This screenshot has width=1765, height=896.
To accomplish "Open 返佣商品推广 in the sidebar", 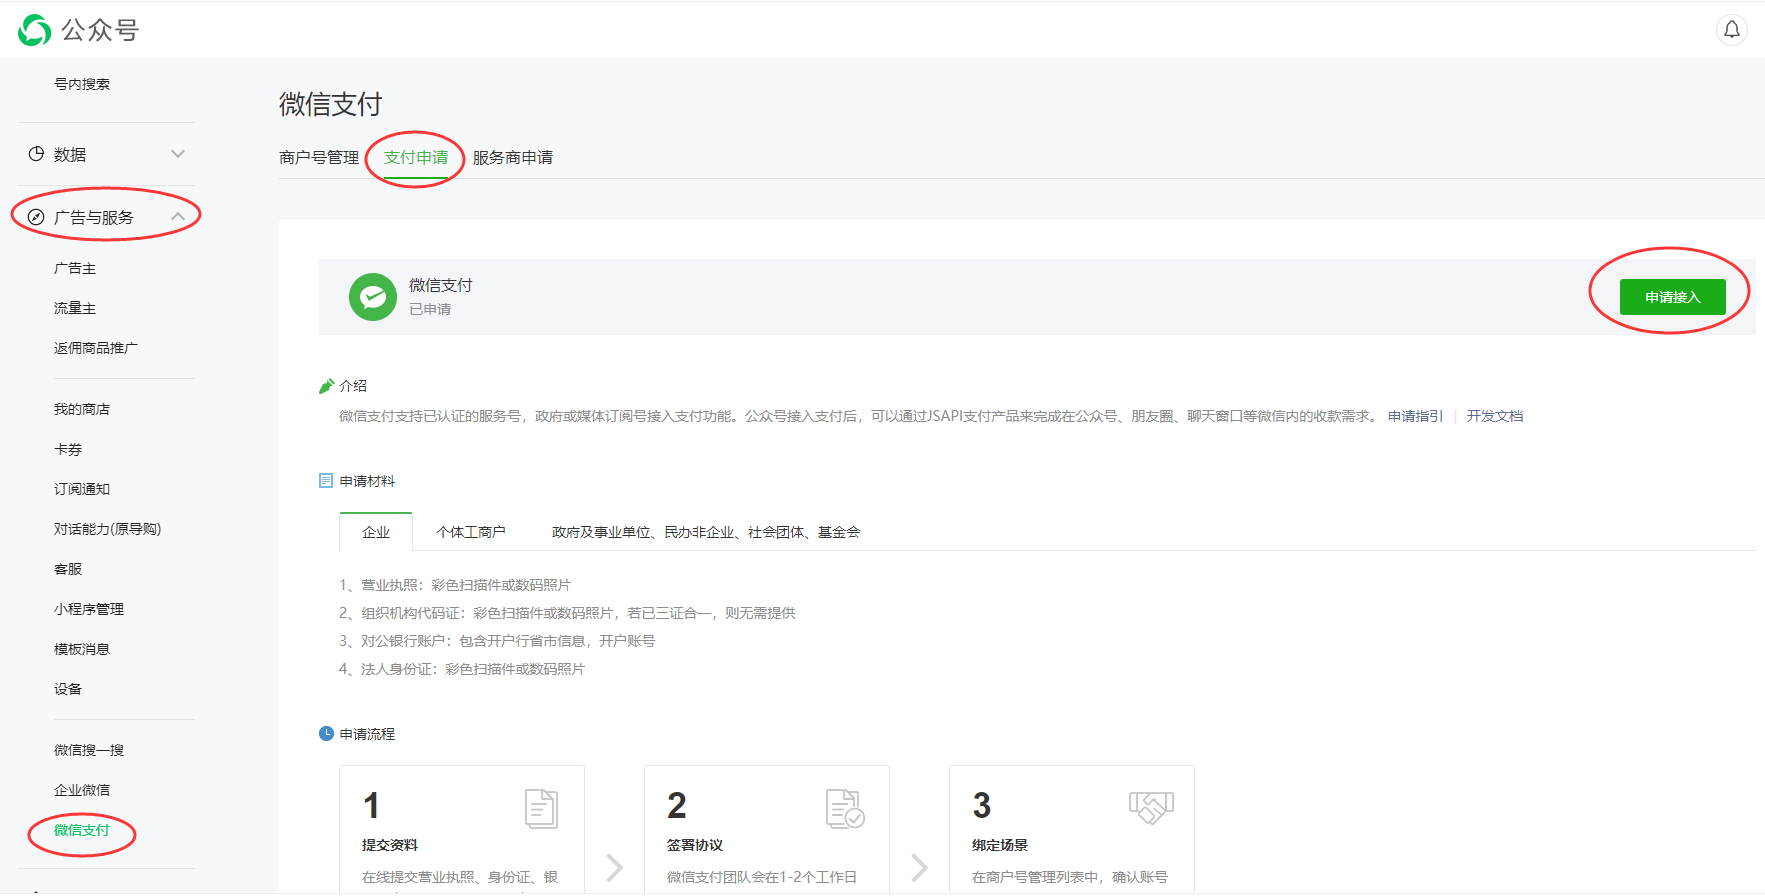I will [96, 348].
